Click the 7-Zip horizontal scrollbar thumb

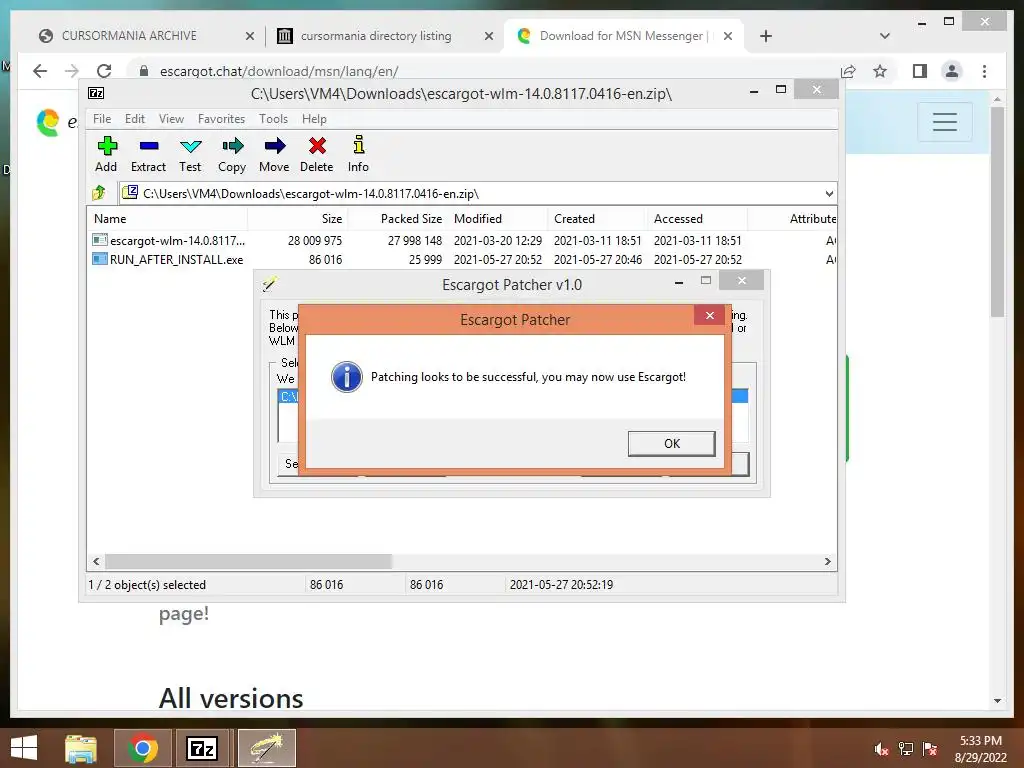pos(248,562)
